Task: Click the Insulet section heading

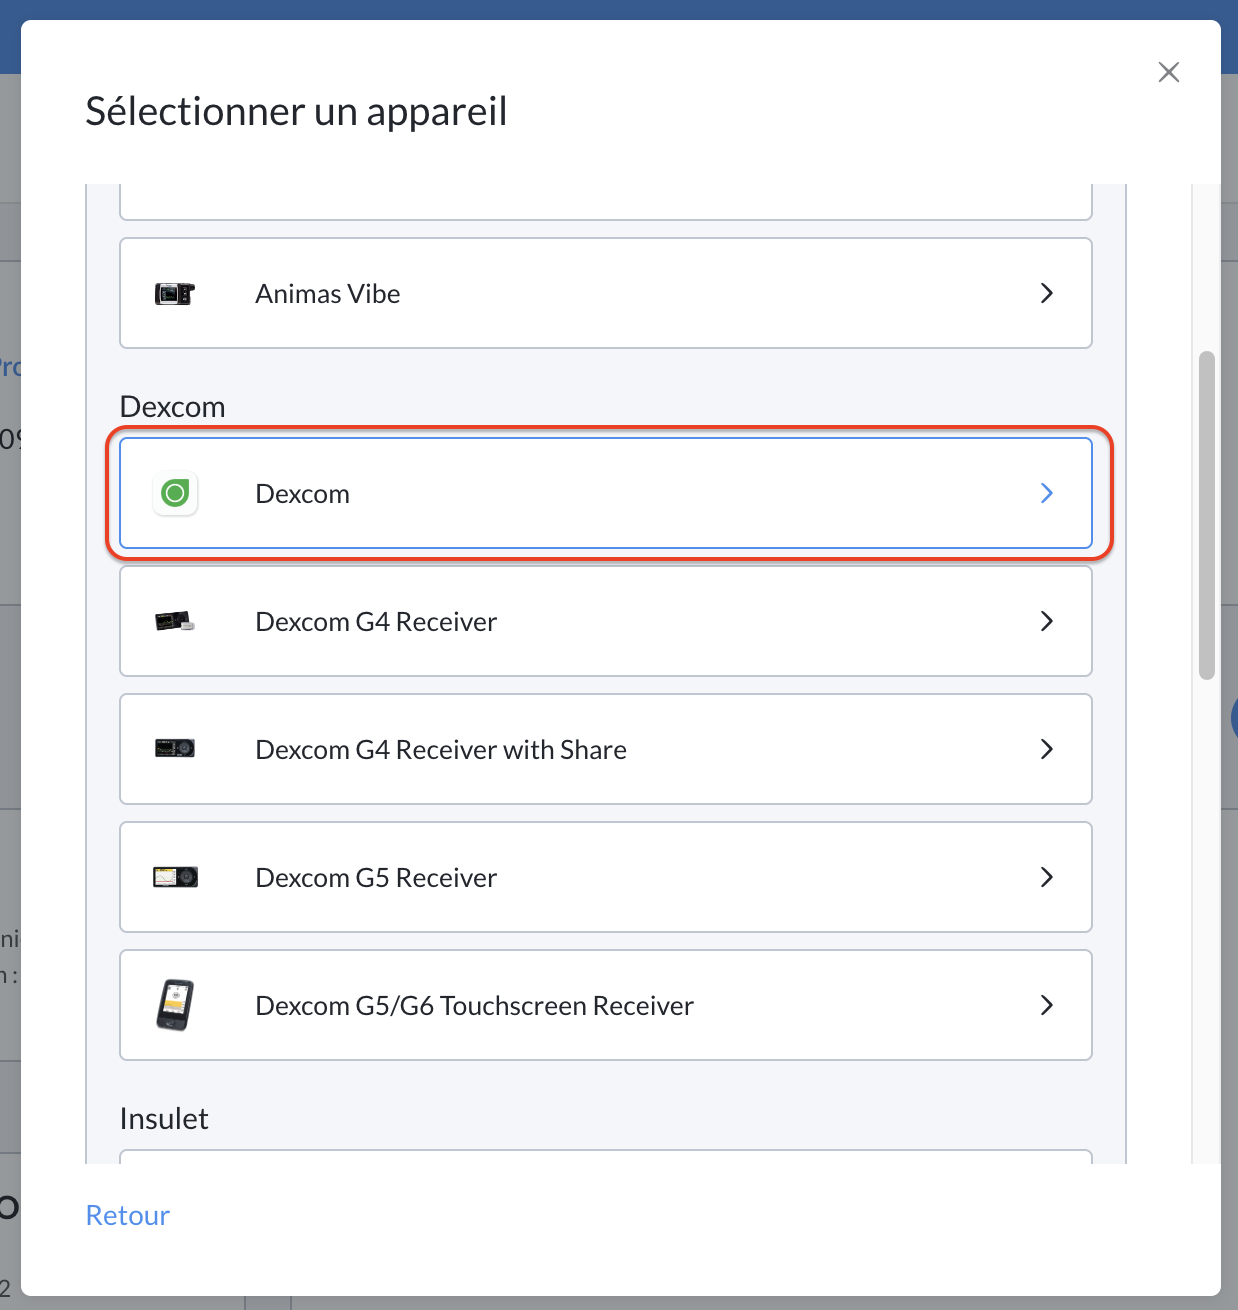Action: click(164, 1118)
